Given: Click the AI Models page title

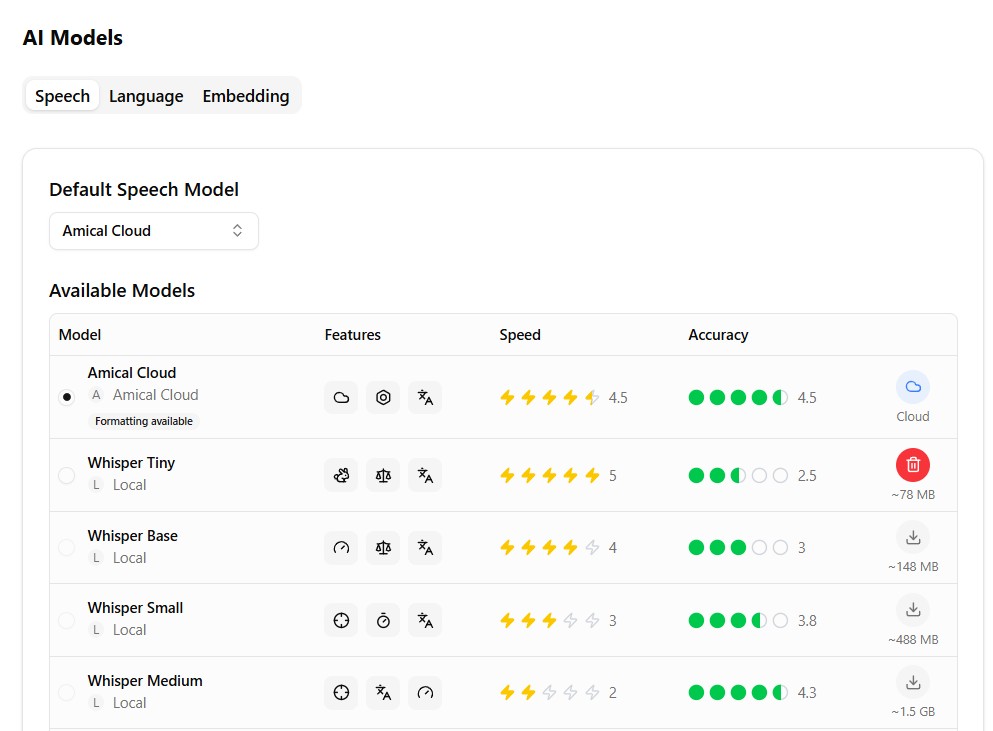Looking at the screenshot, I should [73, 37].
